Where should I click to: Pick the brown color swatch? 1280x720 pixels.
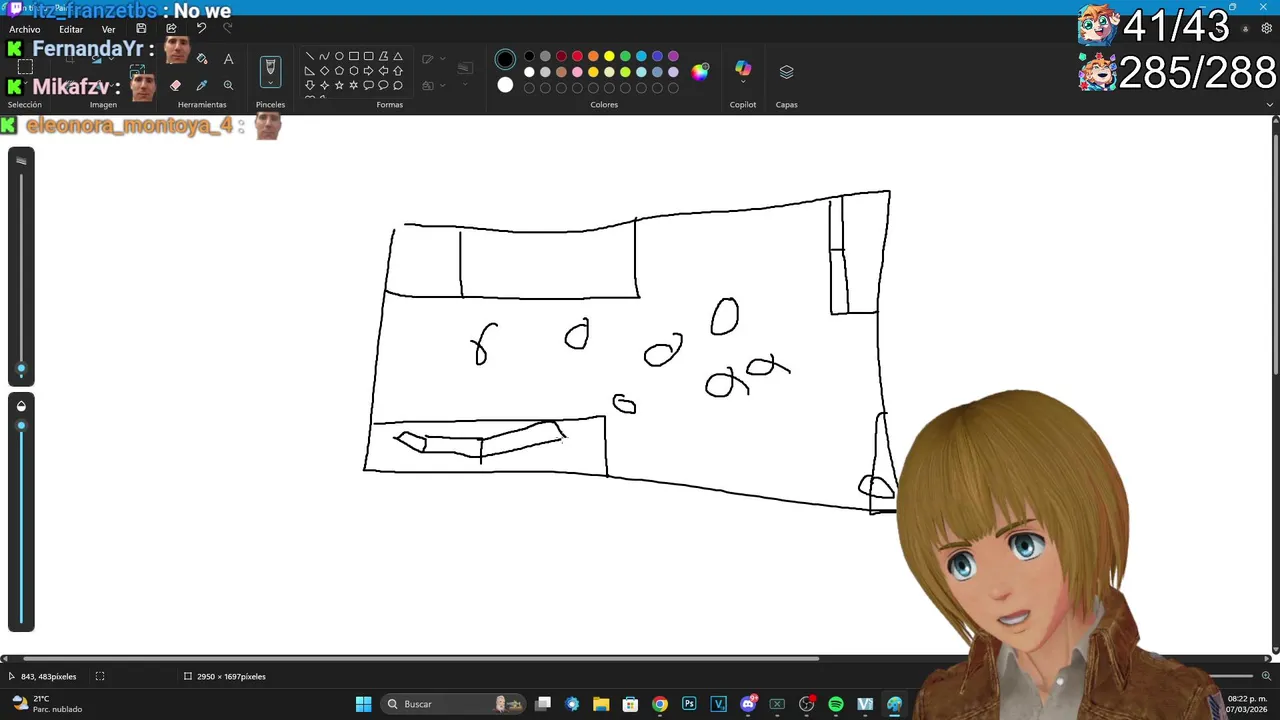click(561, 72)
